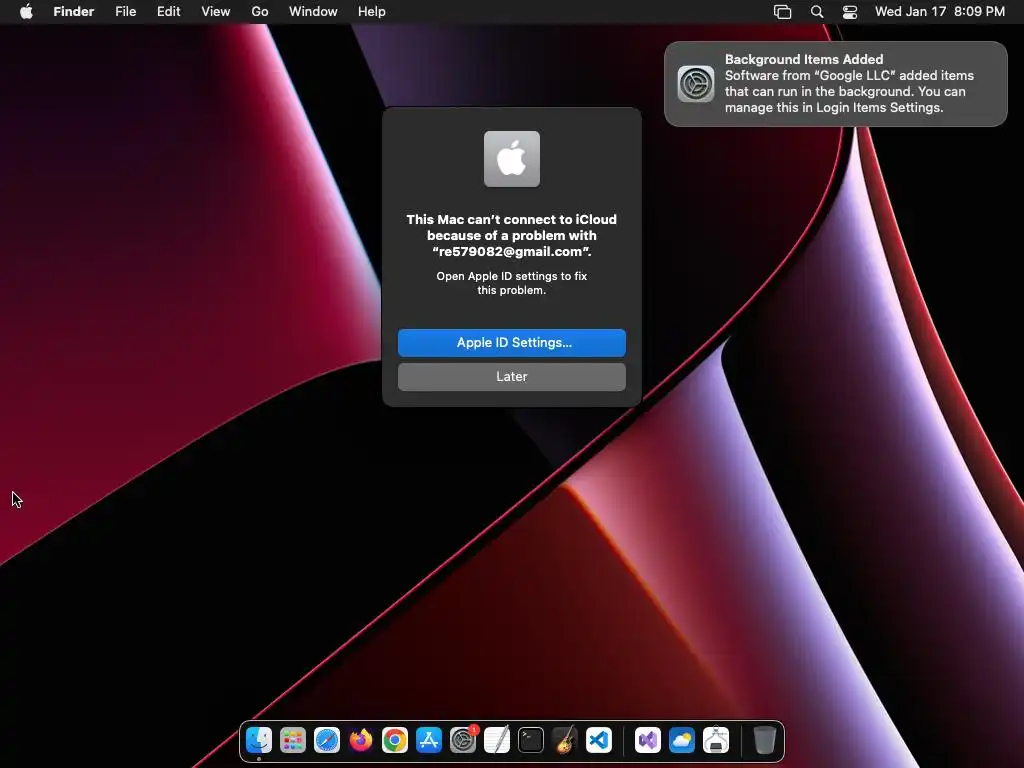The image size is (1024, 768).
Task: Open the Finder menu
Action: pyautogui.click(x=73, y=12)
